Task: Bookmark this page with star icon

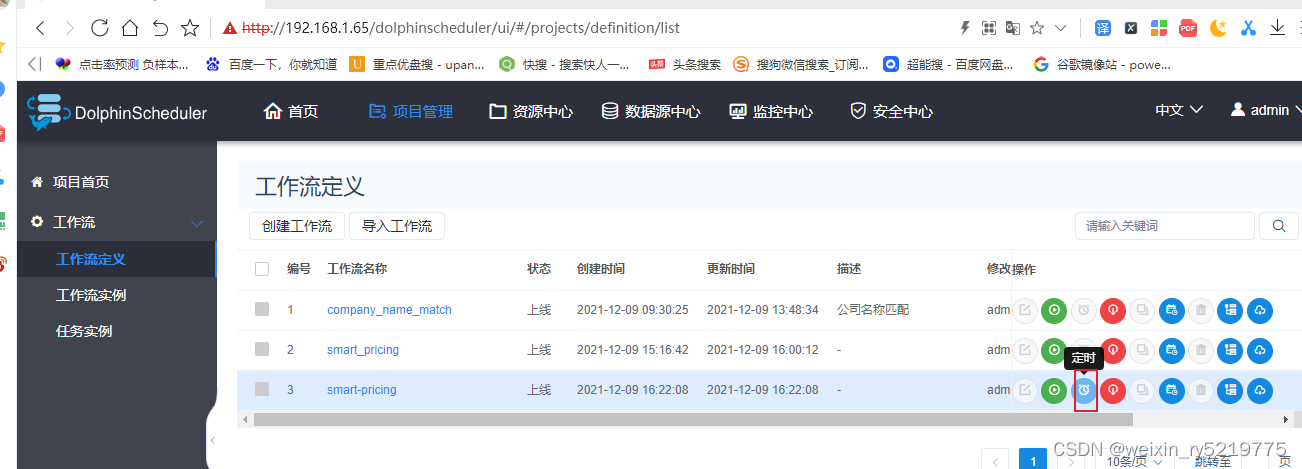Action: 1038,28
